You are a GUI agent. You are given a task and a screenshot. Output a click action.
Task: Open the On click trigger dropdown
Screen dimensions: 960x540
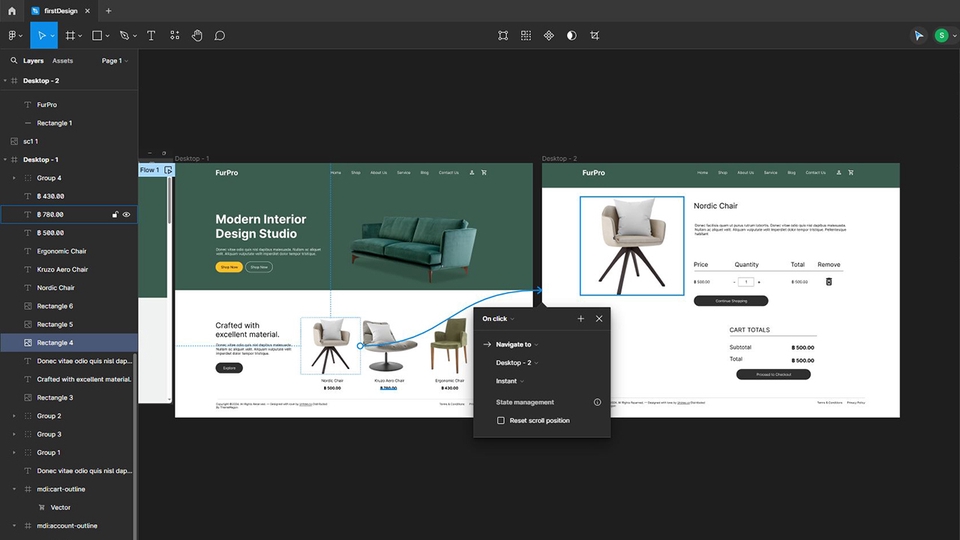click(498, 319)
